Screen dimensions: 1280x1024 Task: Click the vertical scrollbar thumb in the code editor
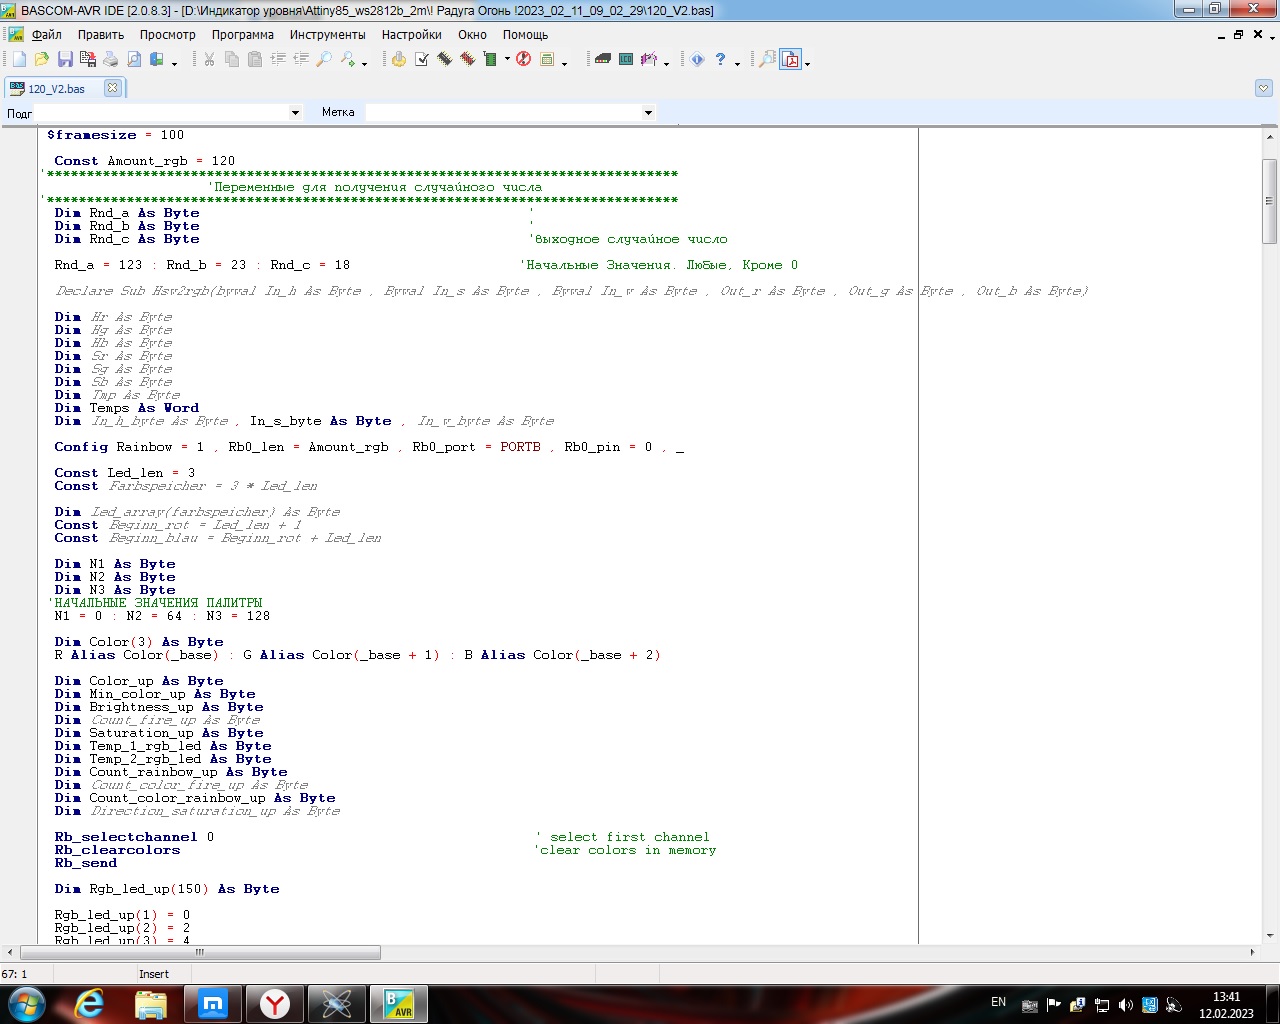(x=1270, y=201)
